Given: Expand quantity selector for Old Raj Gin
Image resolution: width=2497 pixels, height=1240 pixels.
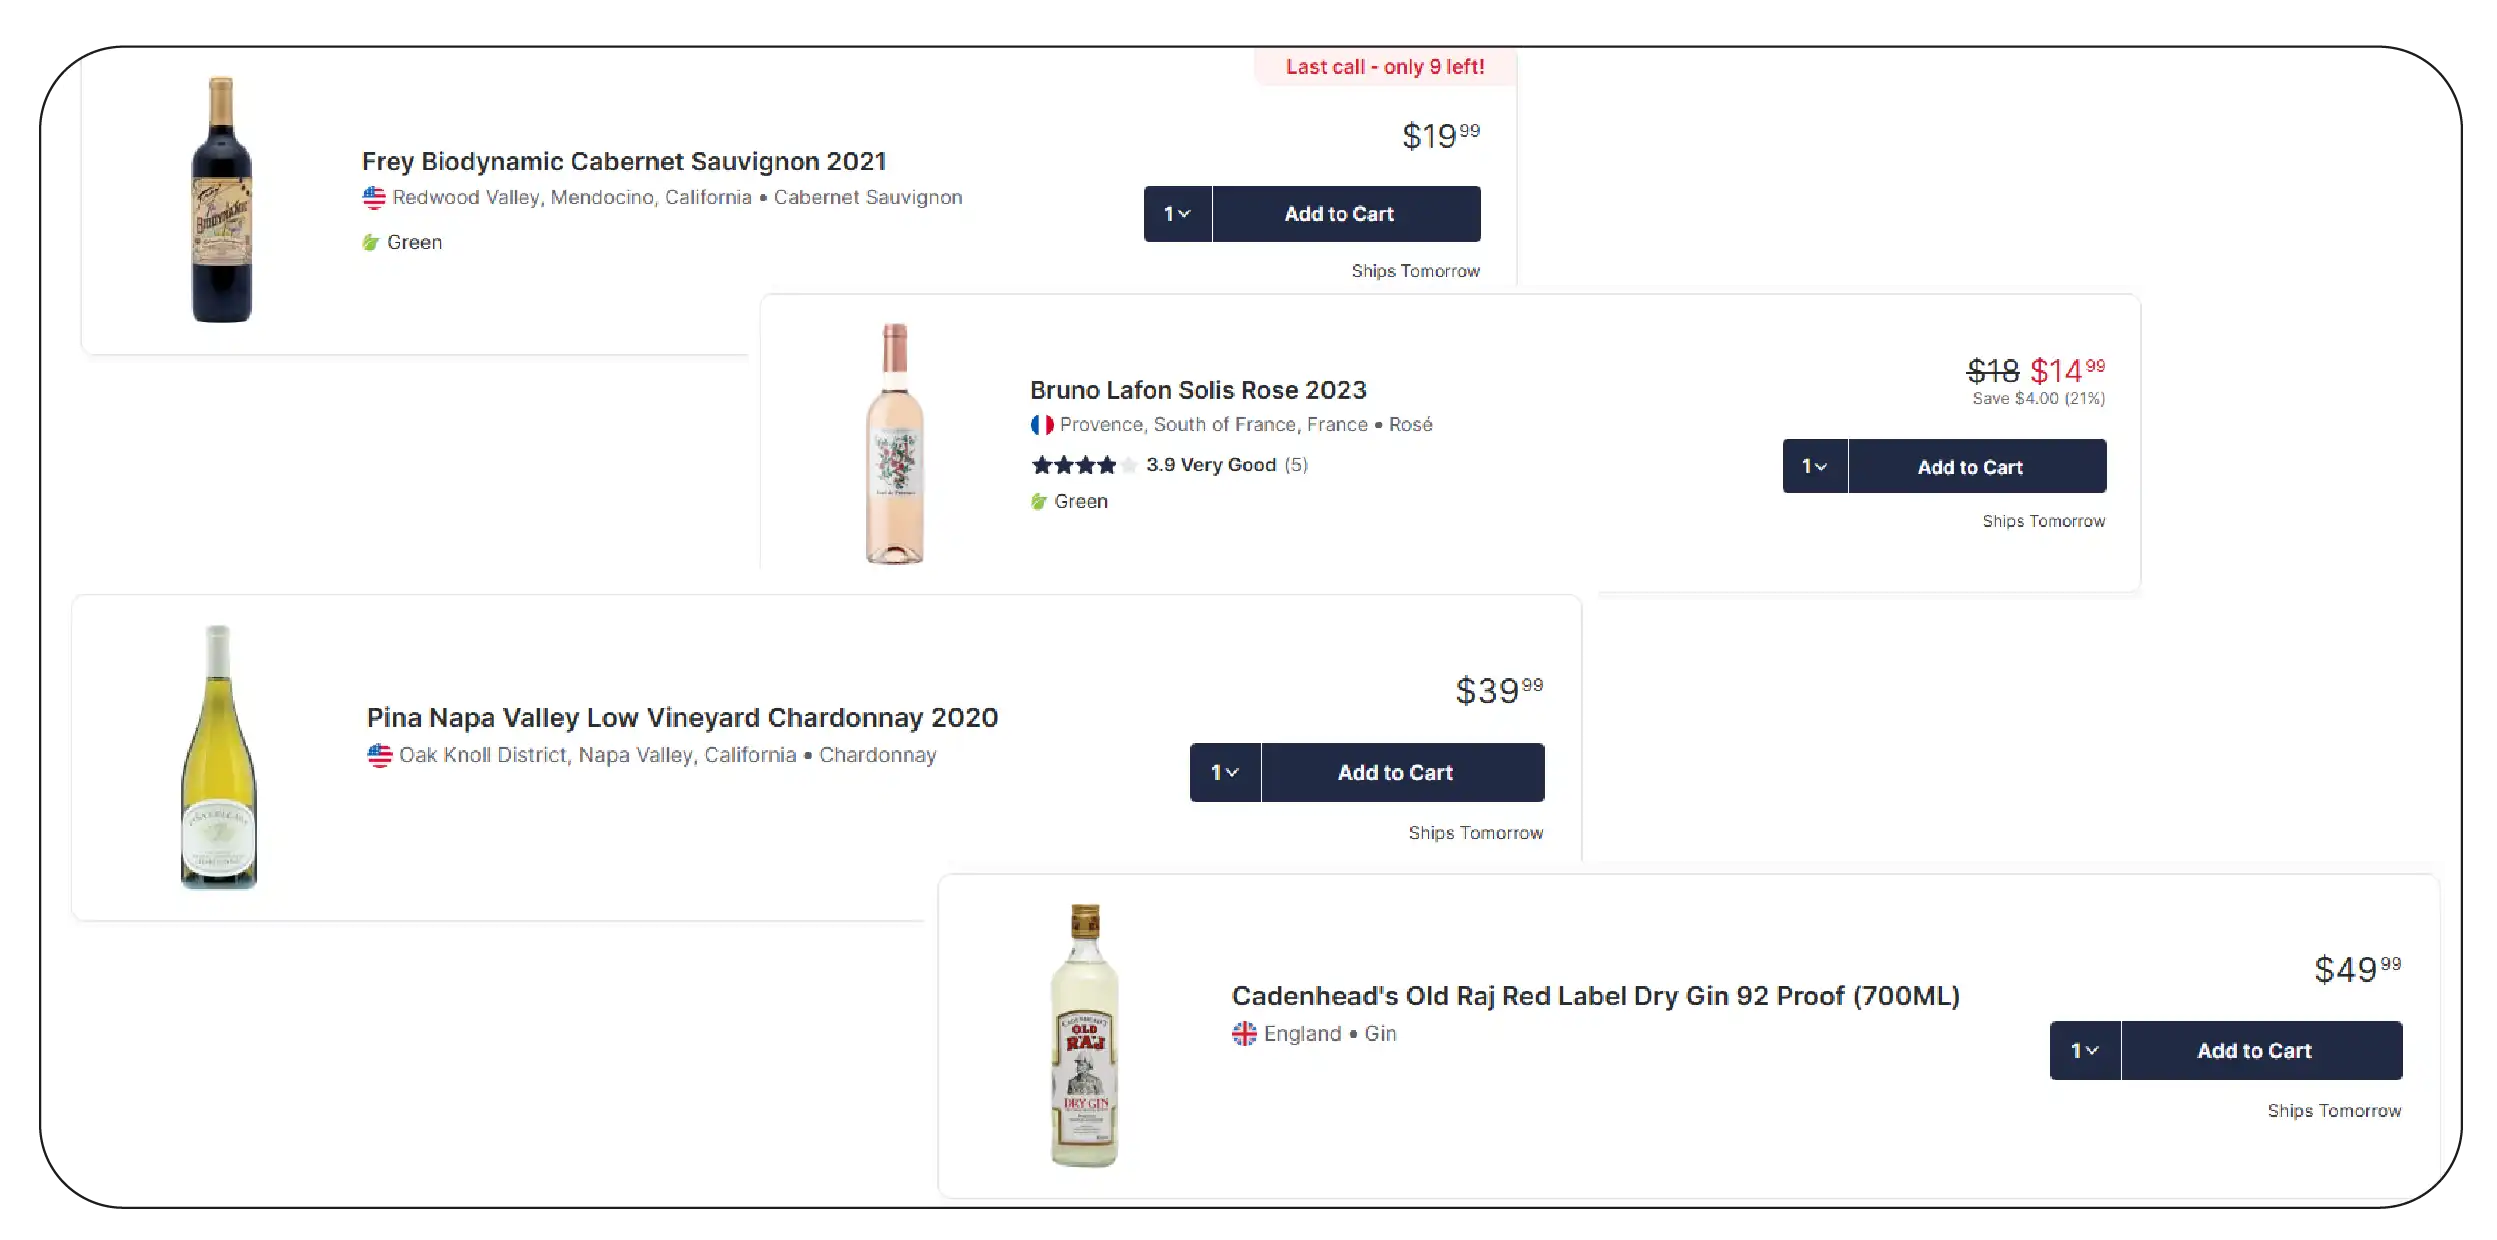Looking at the screenshot, I should coord(2084,1051).
